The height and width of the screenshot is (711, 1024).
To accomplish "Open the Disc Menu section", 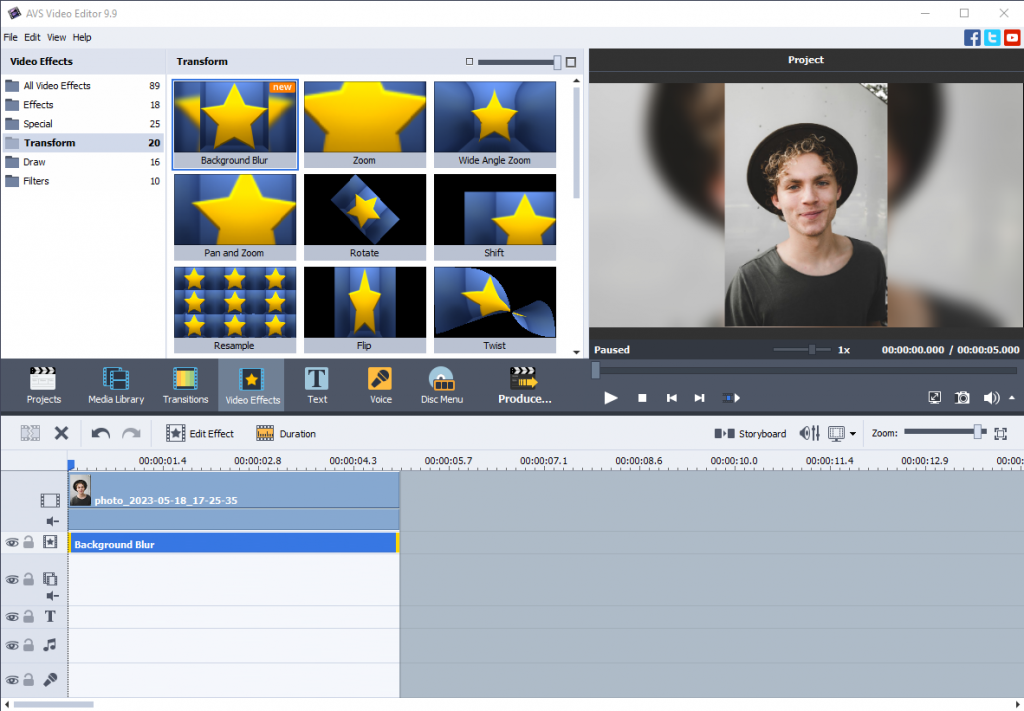I will tap(441, 385).
